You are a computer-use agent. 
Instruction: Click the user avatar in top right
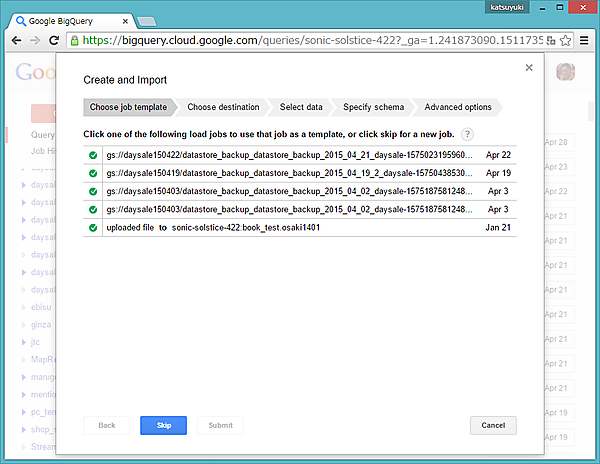tap(568, 75)
